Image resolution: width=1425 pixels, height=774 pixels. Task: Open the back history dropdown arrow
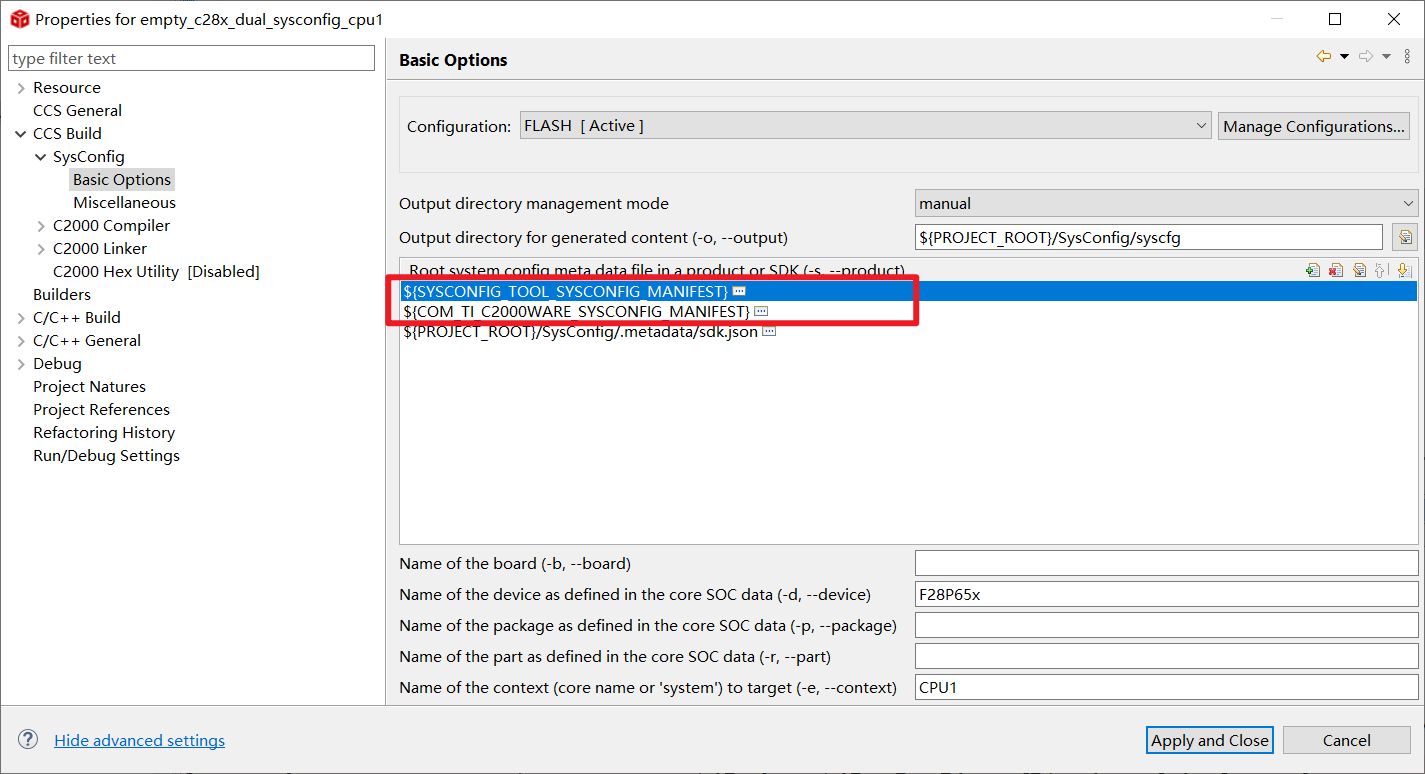[x=1344, y=57]
